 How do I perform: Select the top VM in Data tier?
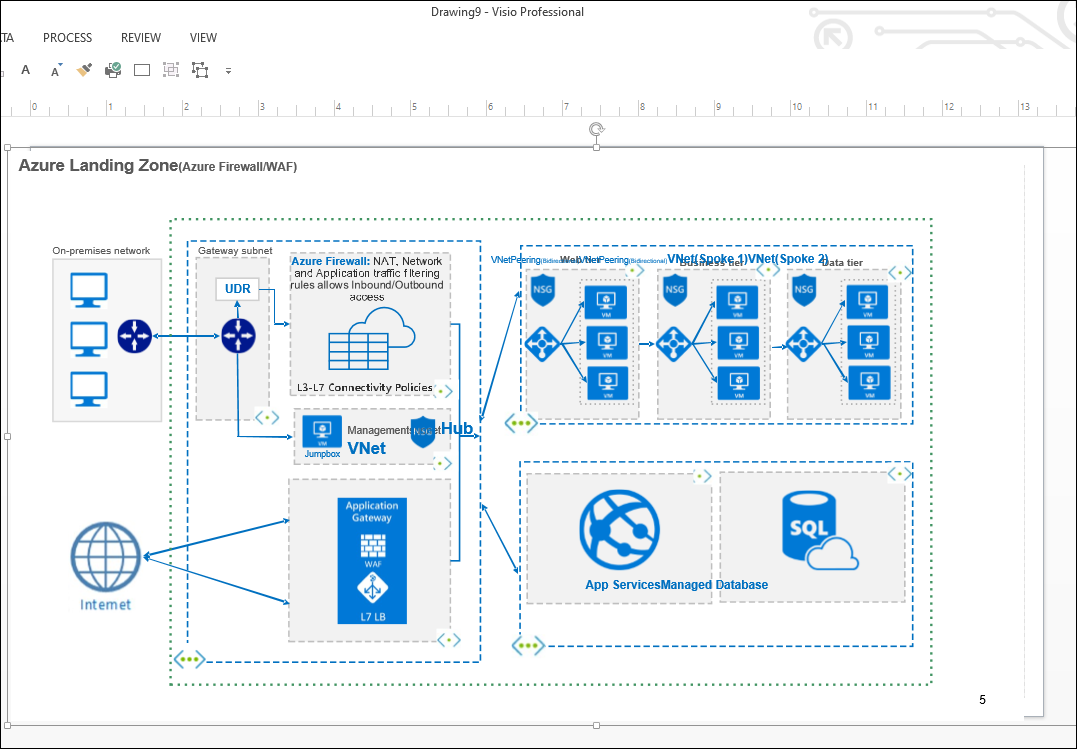pos(868,302)
